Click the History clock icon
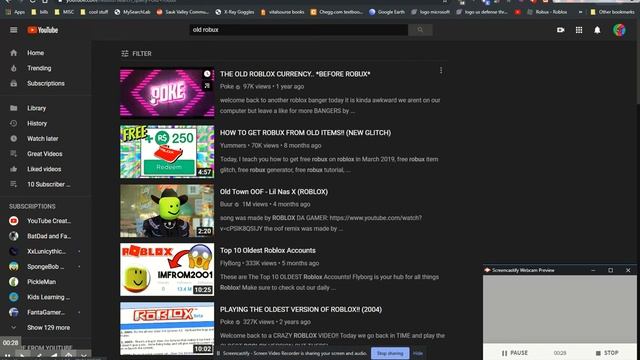 pyautogui.click(x=13, y=123)
